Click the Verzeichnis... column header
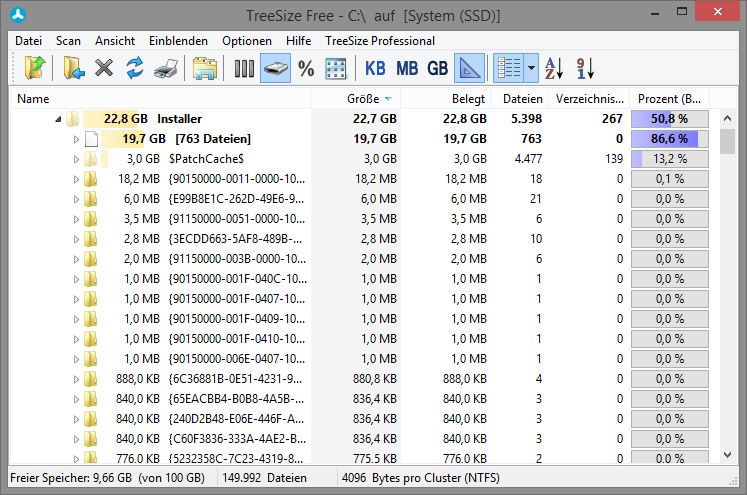The height and width of the screenshot is (495, 747). (x=589, y=99)
